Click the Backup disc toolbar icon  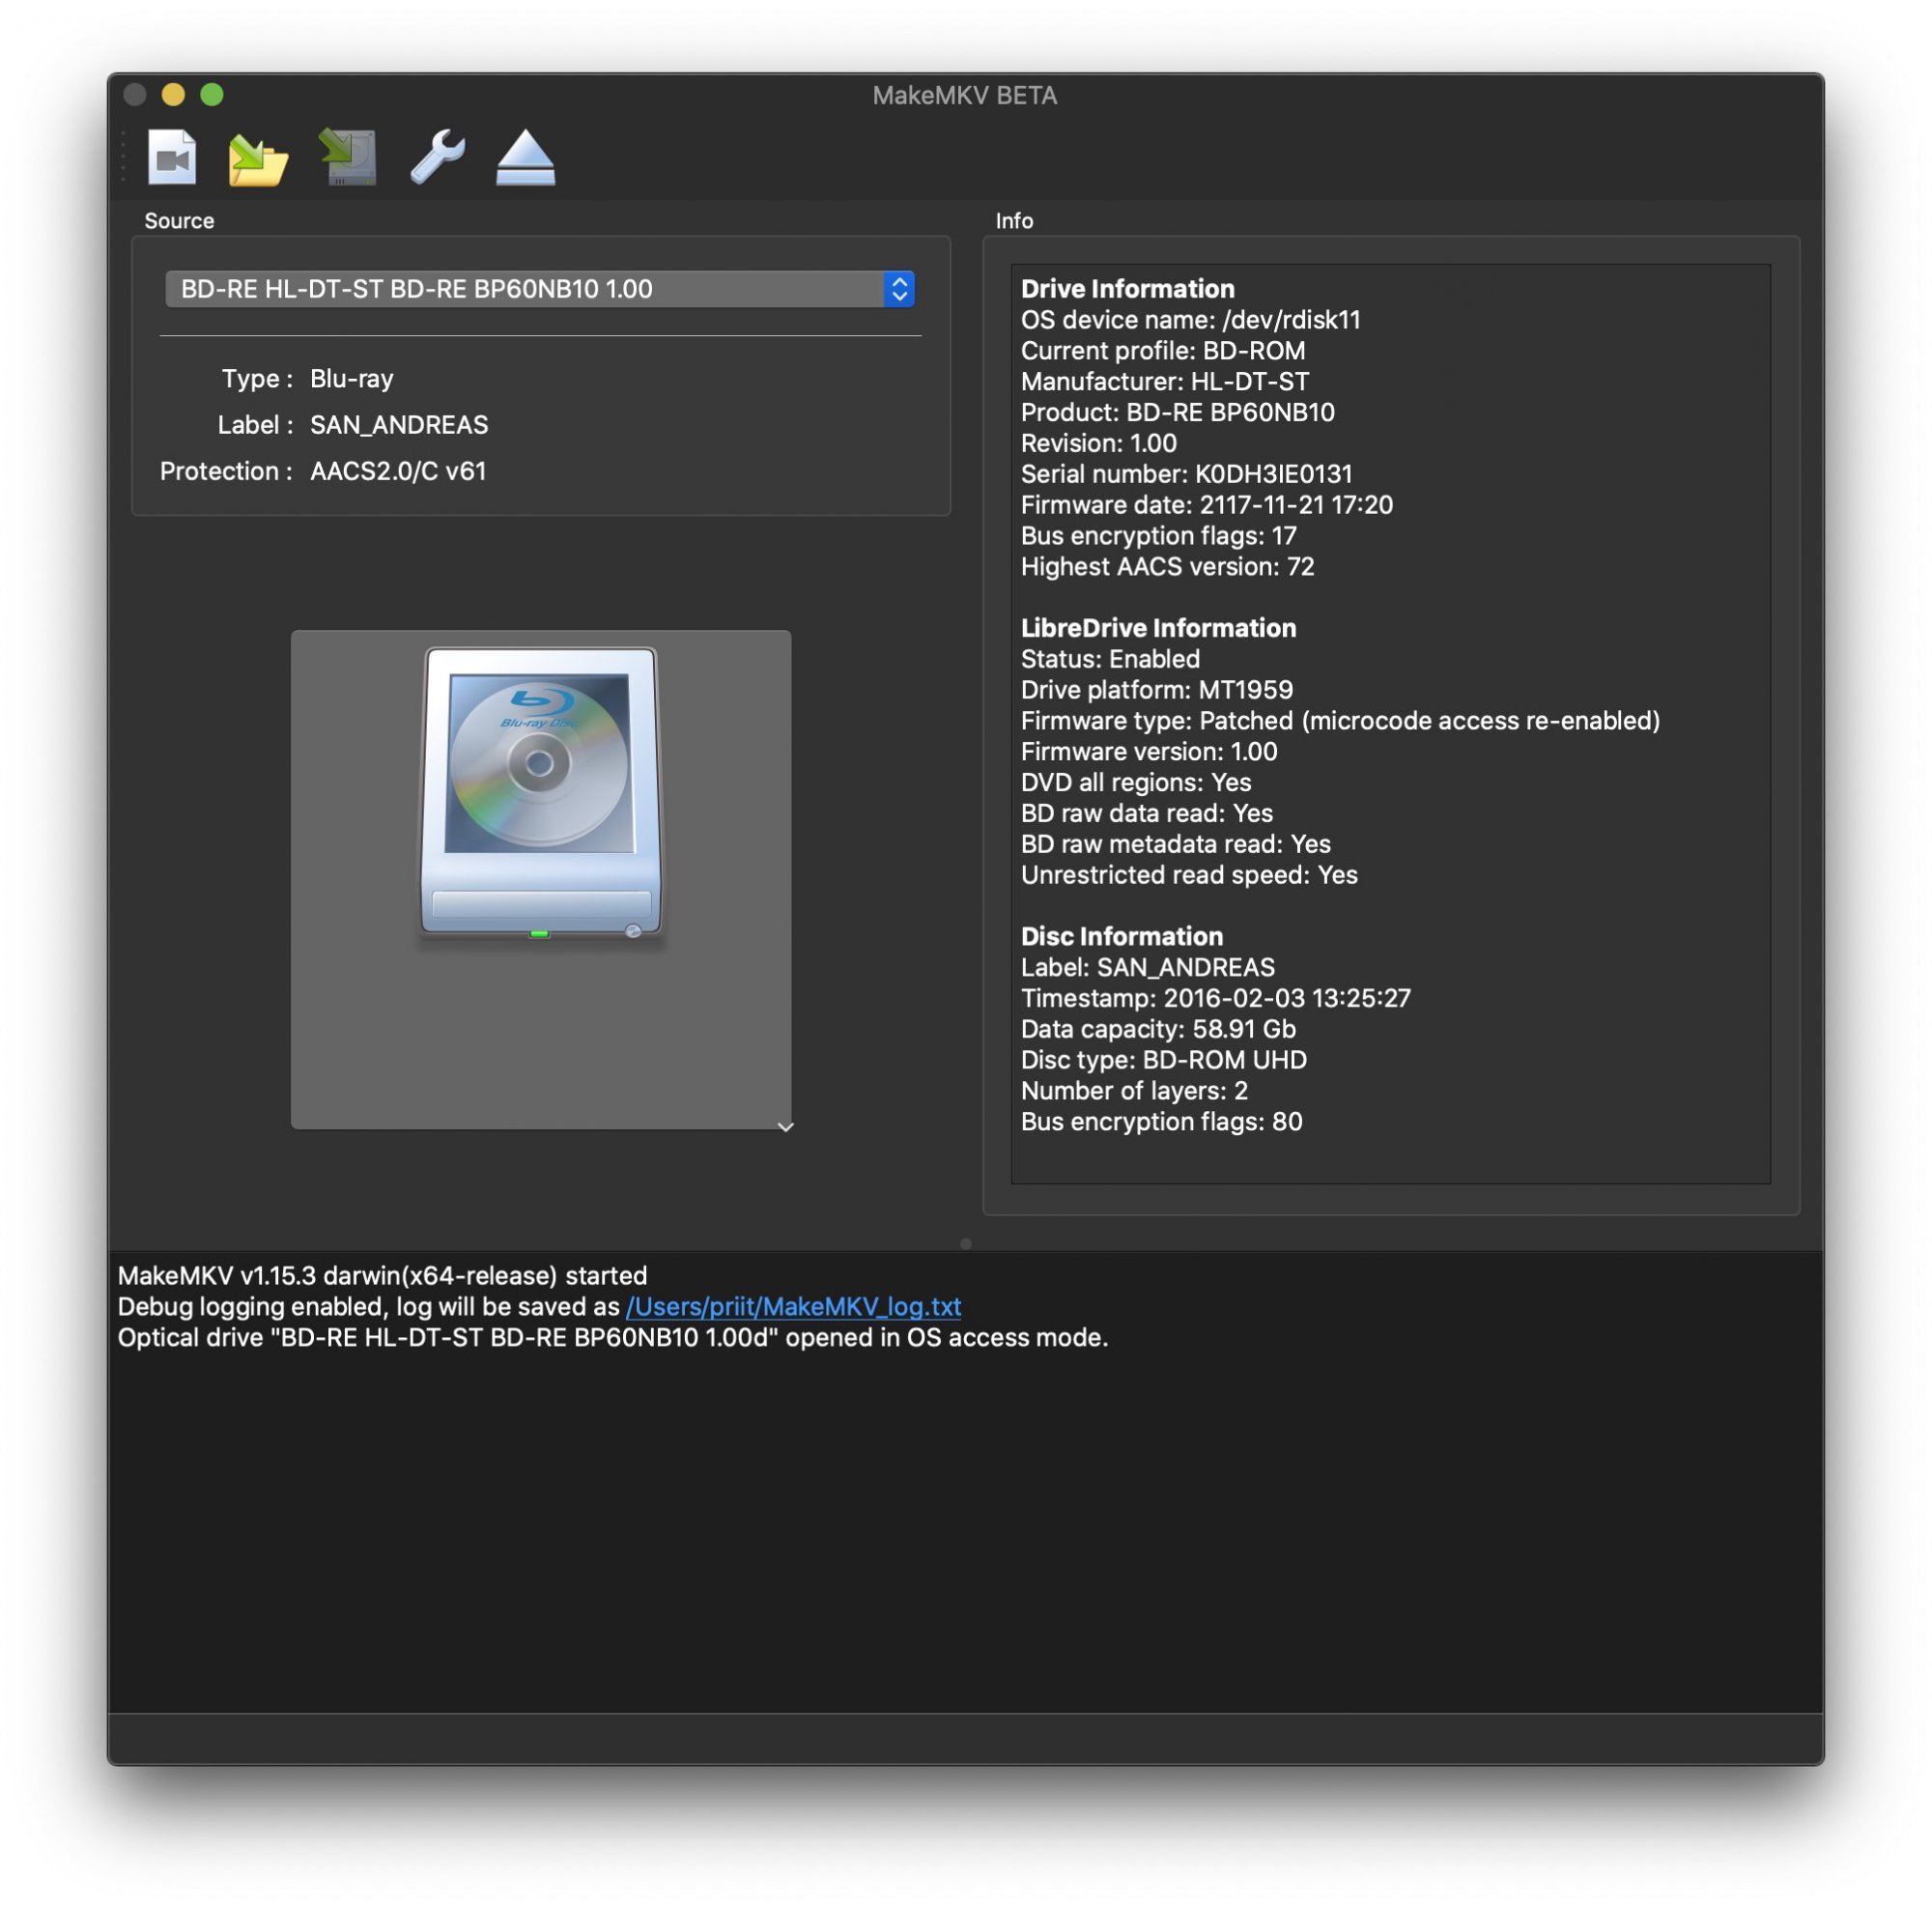[347, 158]
